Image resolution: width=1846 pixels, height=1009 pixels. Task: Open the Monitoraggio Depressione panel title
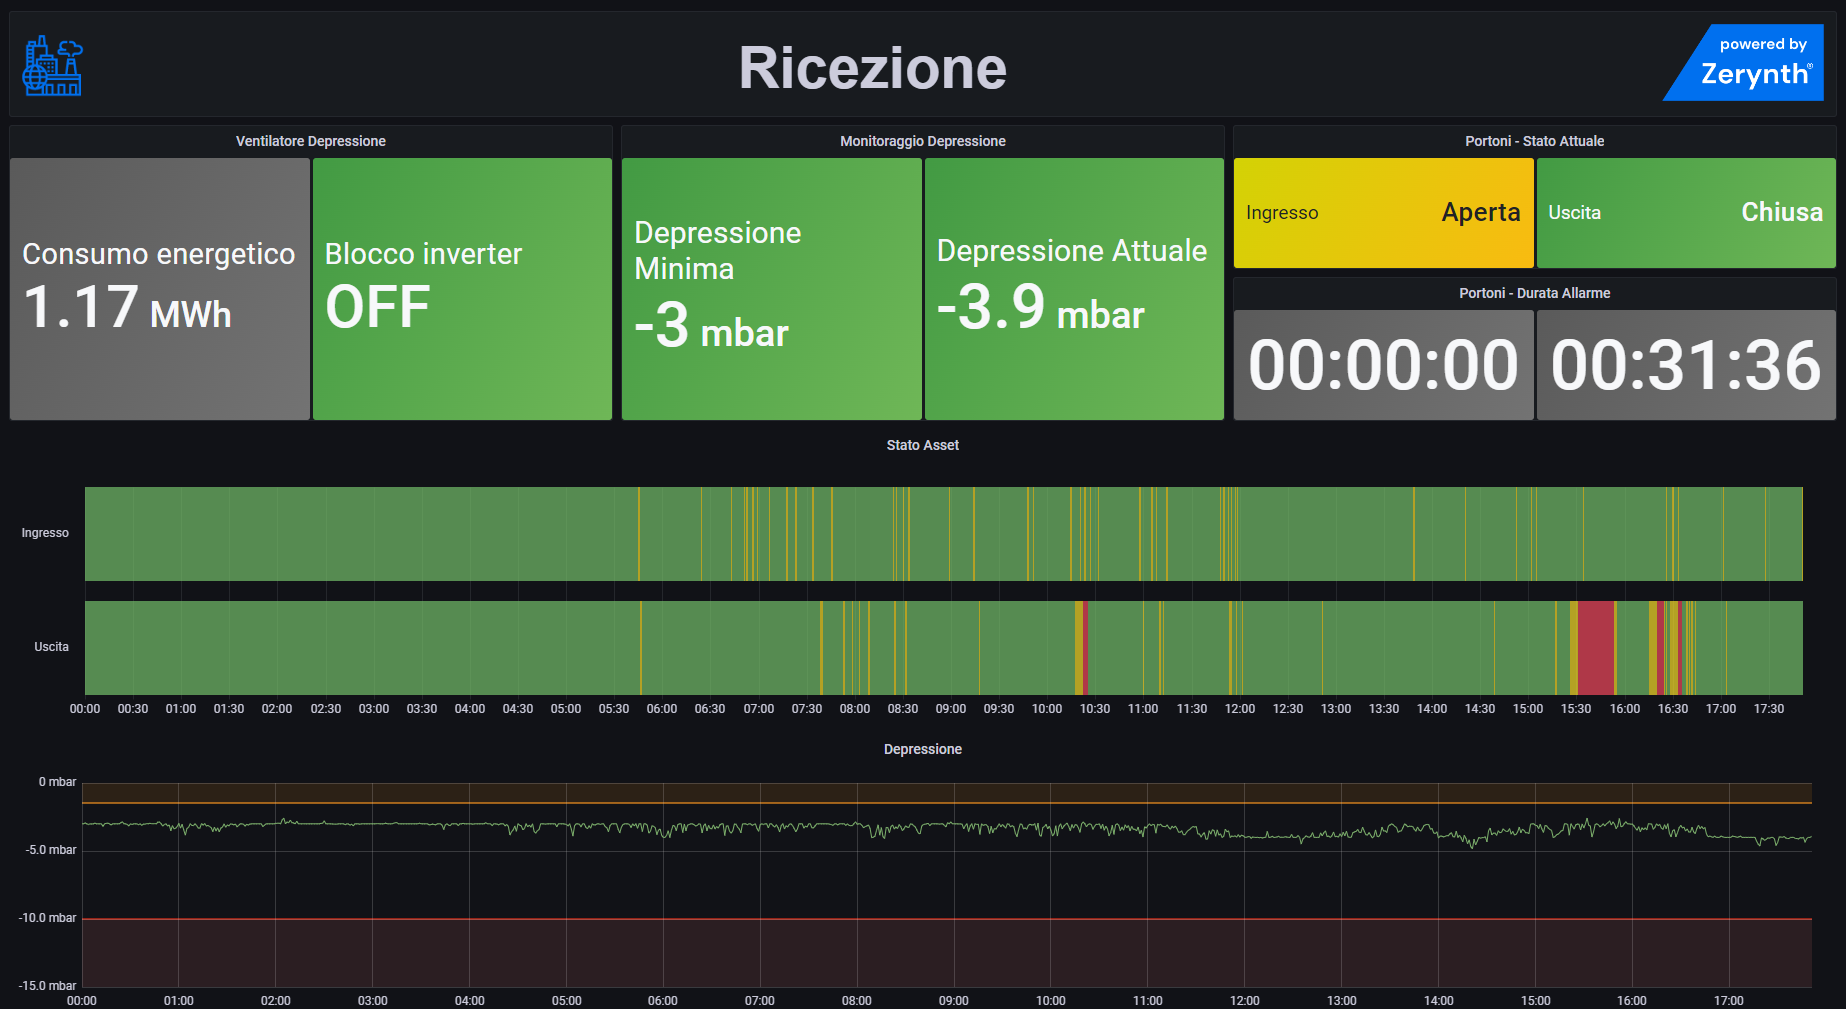[922, 141]
